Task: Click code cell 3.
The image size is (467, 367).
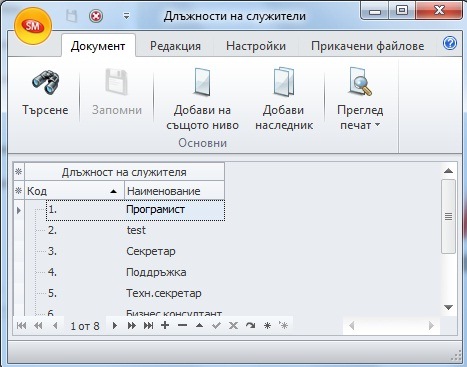Action: [x=85, y=251]
